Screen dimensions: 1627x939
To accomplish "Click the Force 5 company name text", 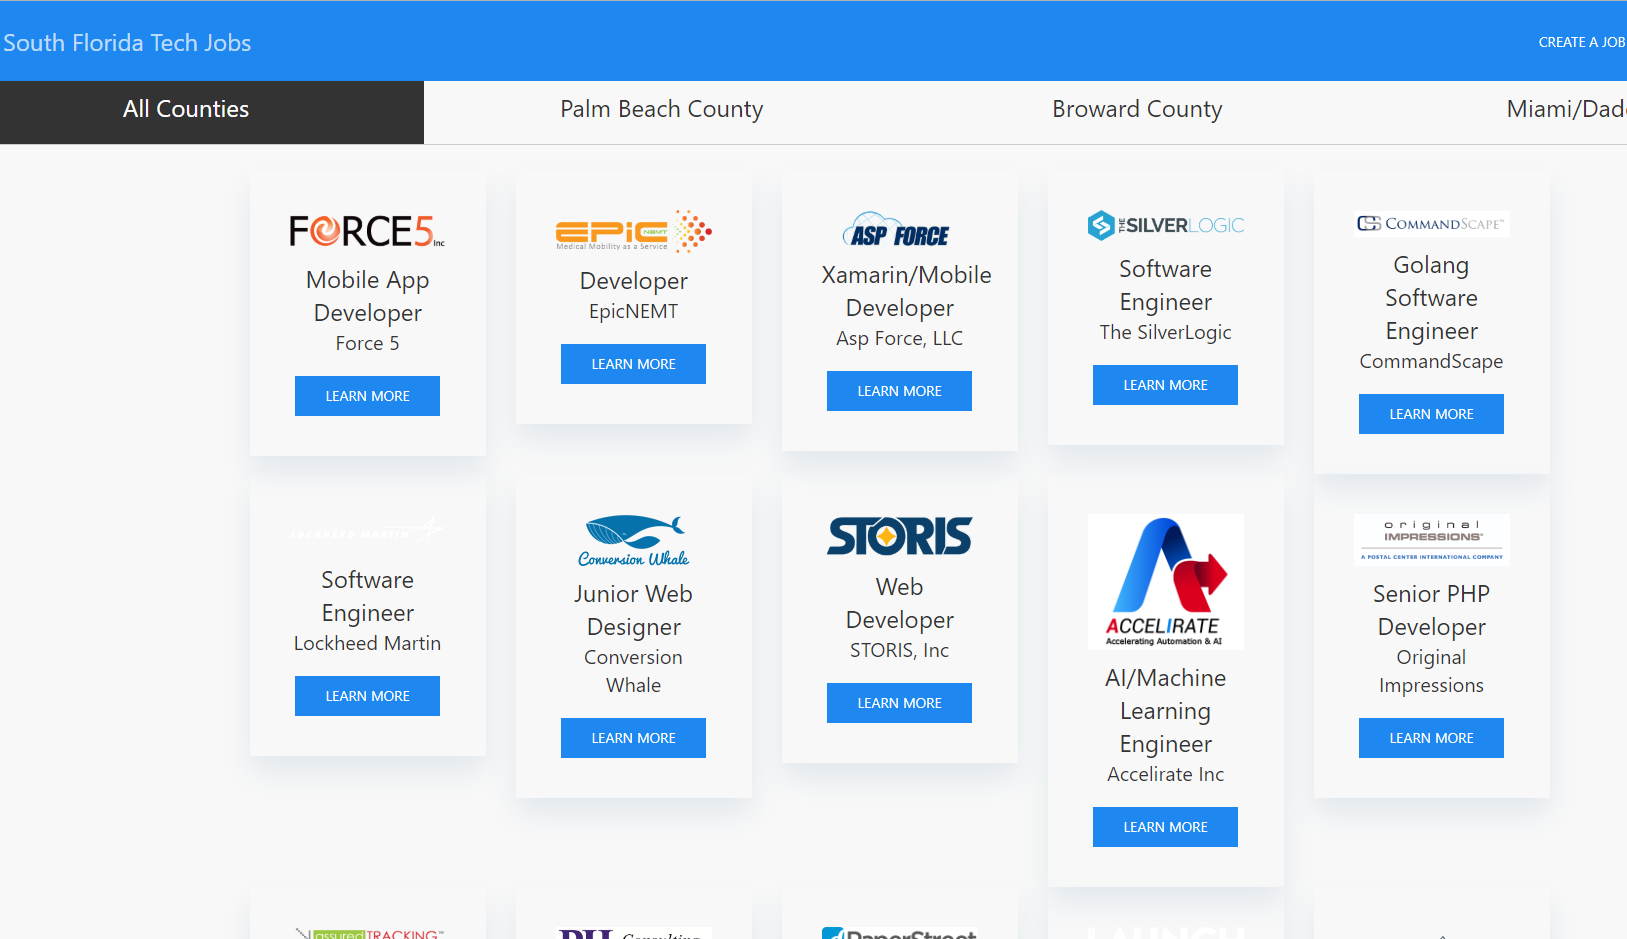I will click(x=367, y=343).
